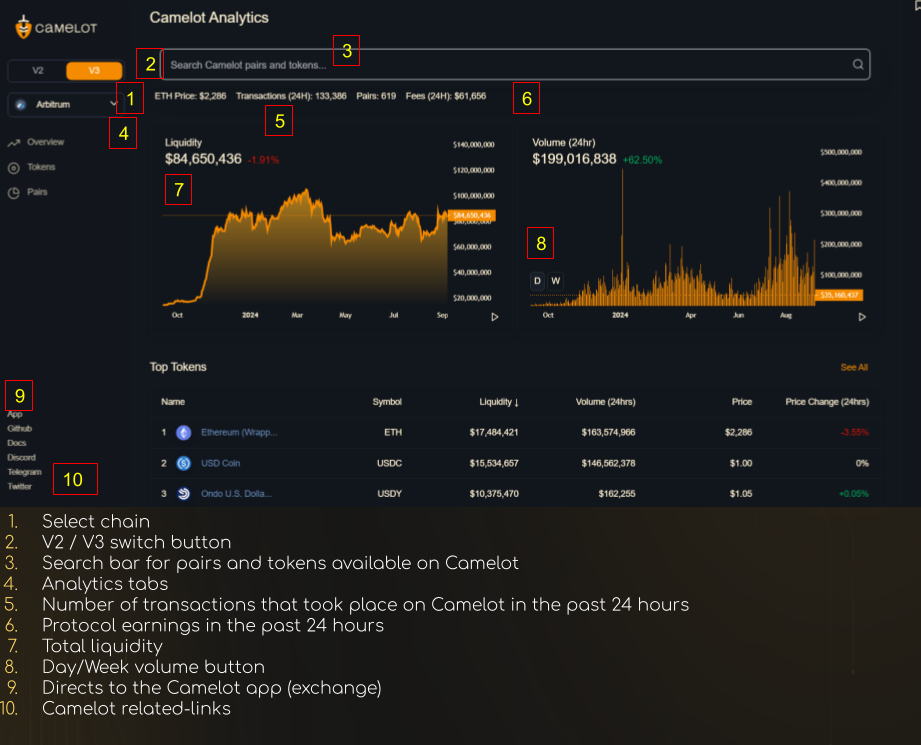The image size is (921, 745).
Task: Open the Overview tab
Action: pos(45,143)
